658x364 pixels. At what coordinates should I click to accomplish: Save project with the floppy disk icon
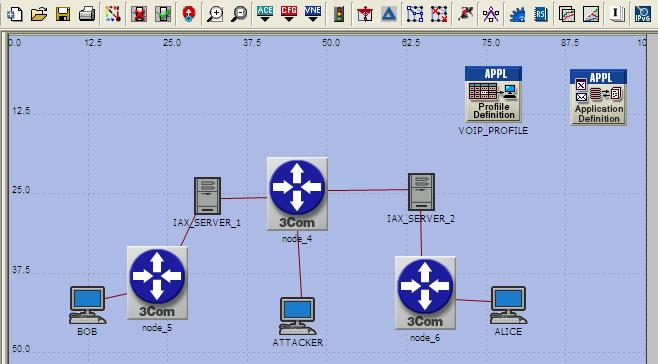(x=63, y=14)
